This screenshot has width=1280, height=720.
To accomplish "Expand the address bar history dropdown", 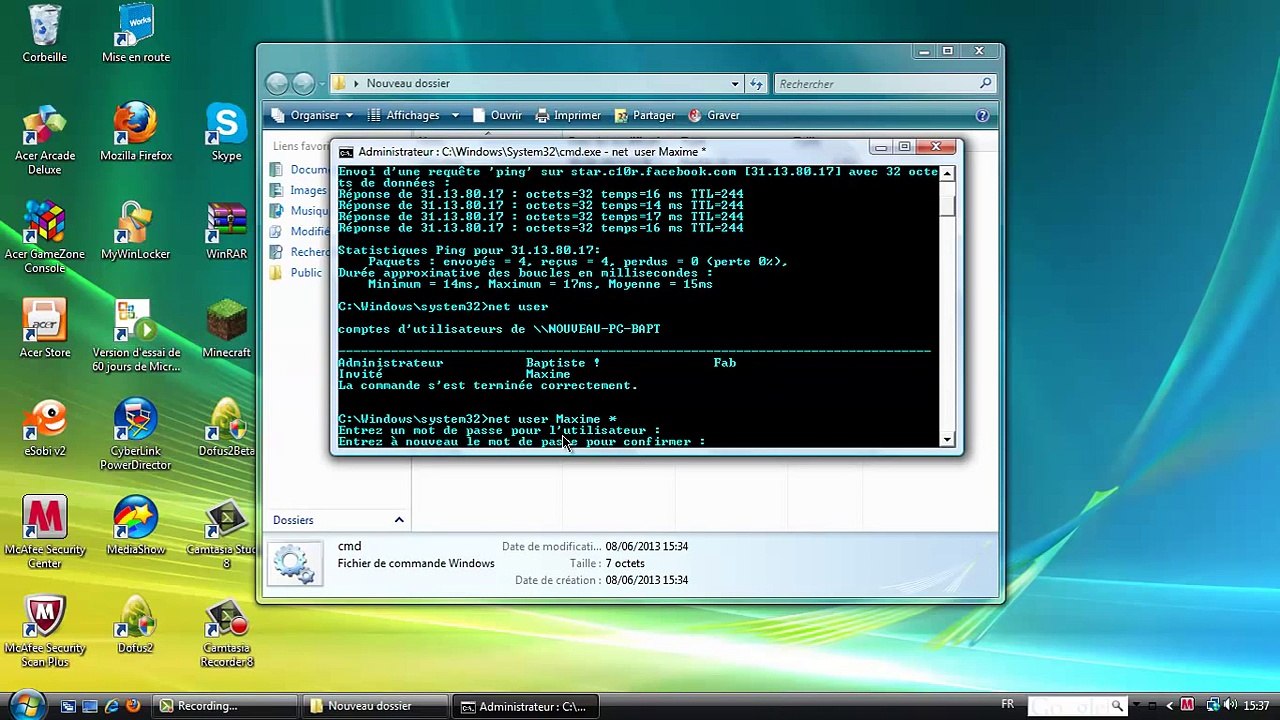I will pyautogui.click(x=735, y=84).
